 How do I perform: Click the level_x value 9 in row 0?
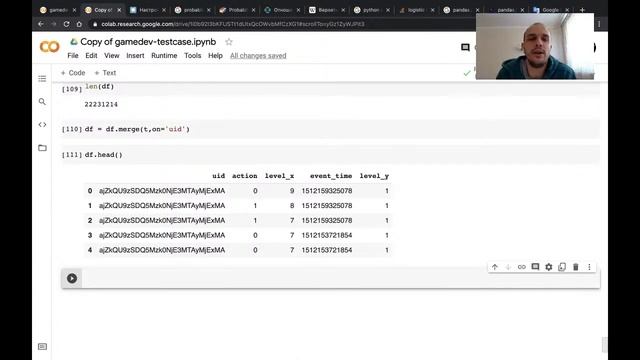(x=292, y=191)
